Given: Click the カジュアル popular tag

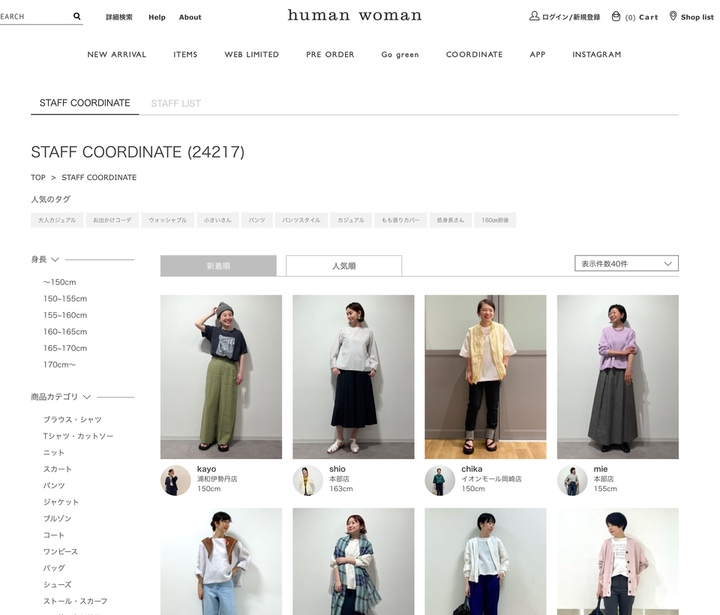Looking at the screenshot, I should point(351,220).
